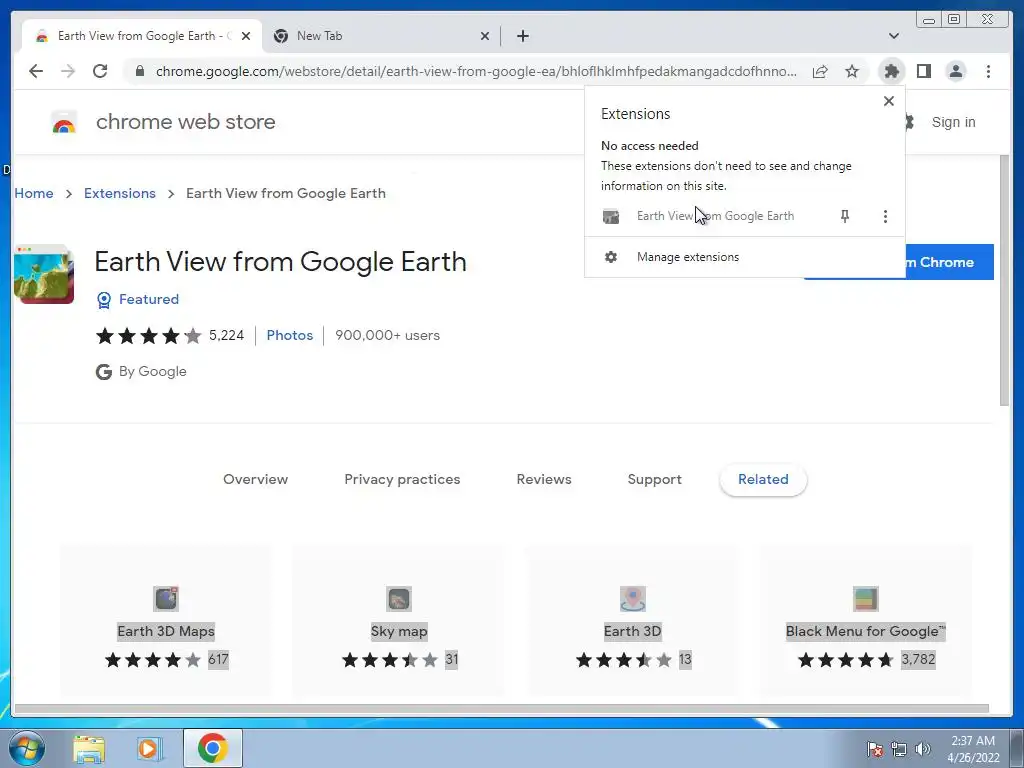Open a new tab with the plus button
This screenshot has width=1024, height=768.
pyautogui.click(x=522, y=36)
